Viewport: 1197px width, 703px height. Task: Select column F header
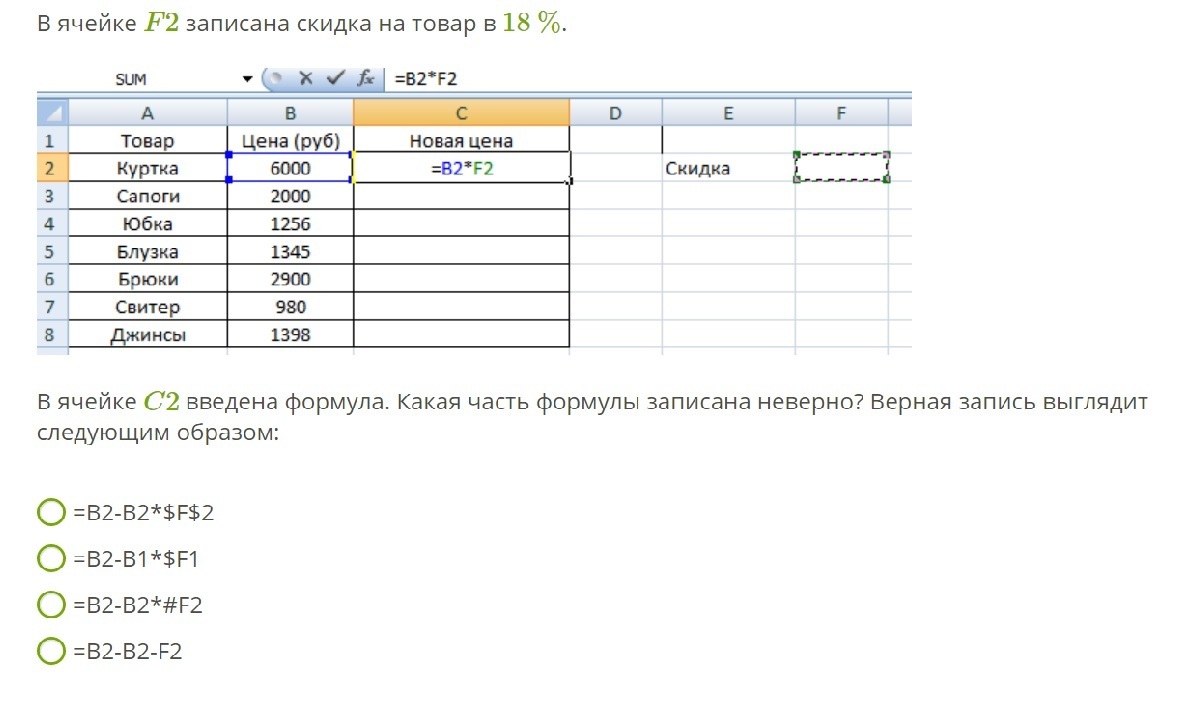pos(841,113)
